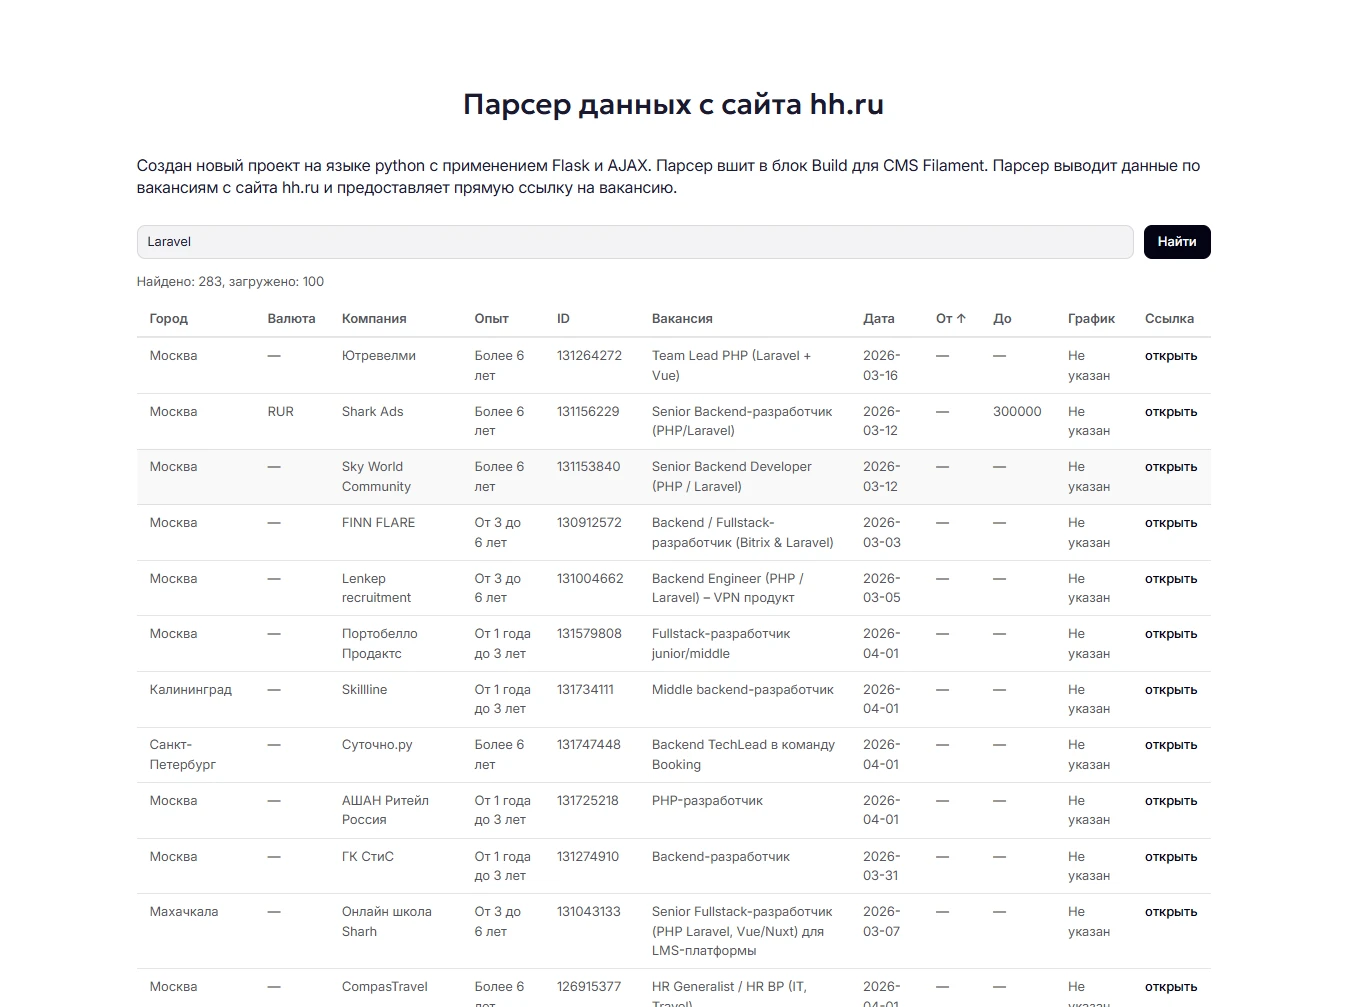
Task: Toggle sort direction on the От column
Action: click(x=947, y=318)
